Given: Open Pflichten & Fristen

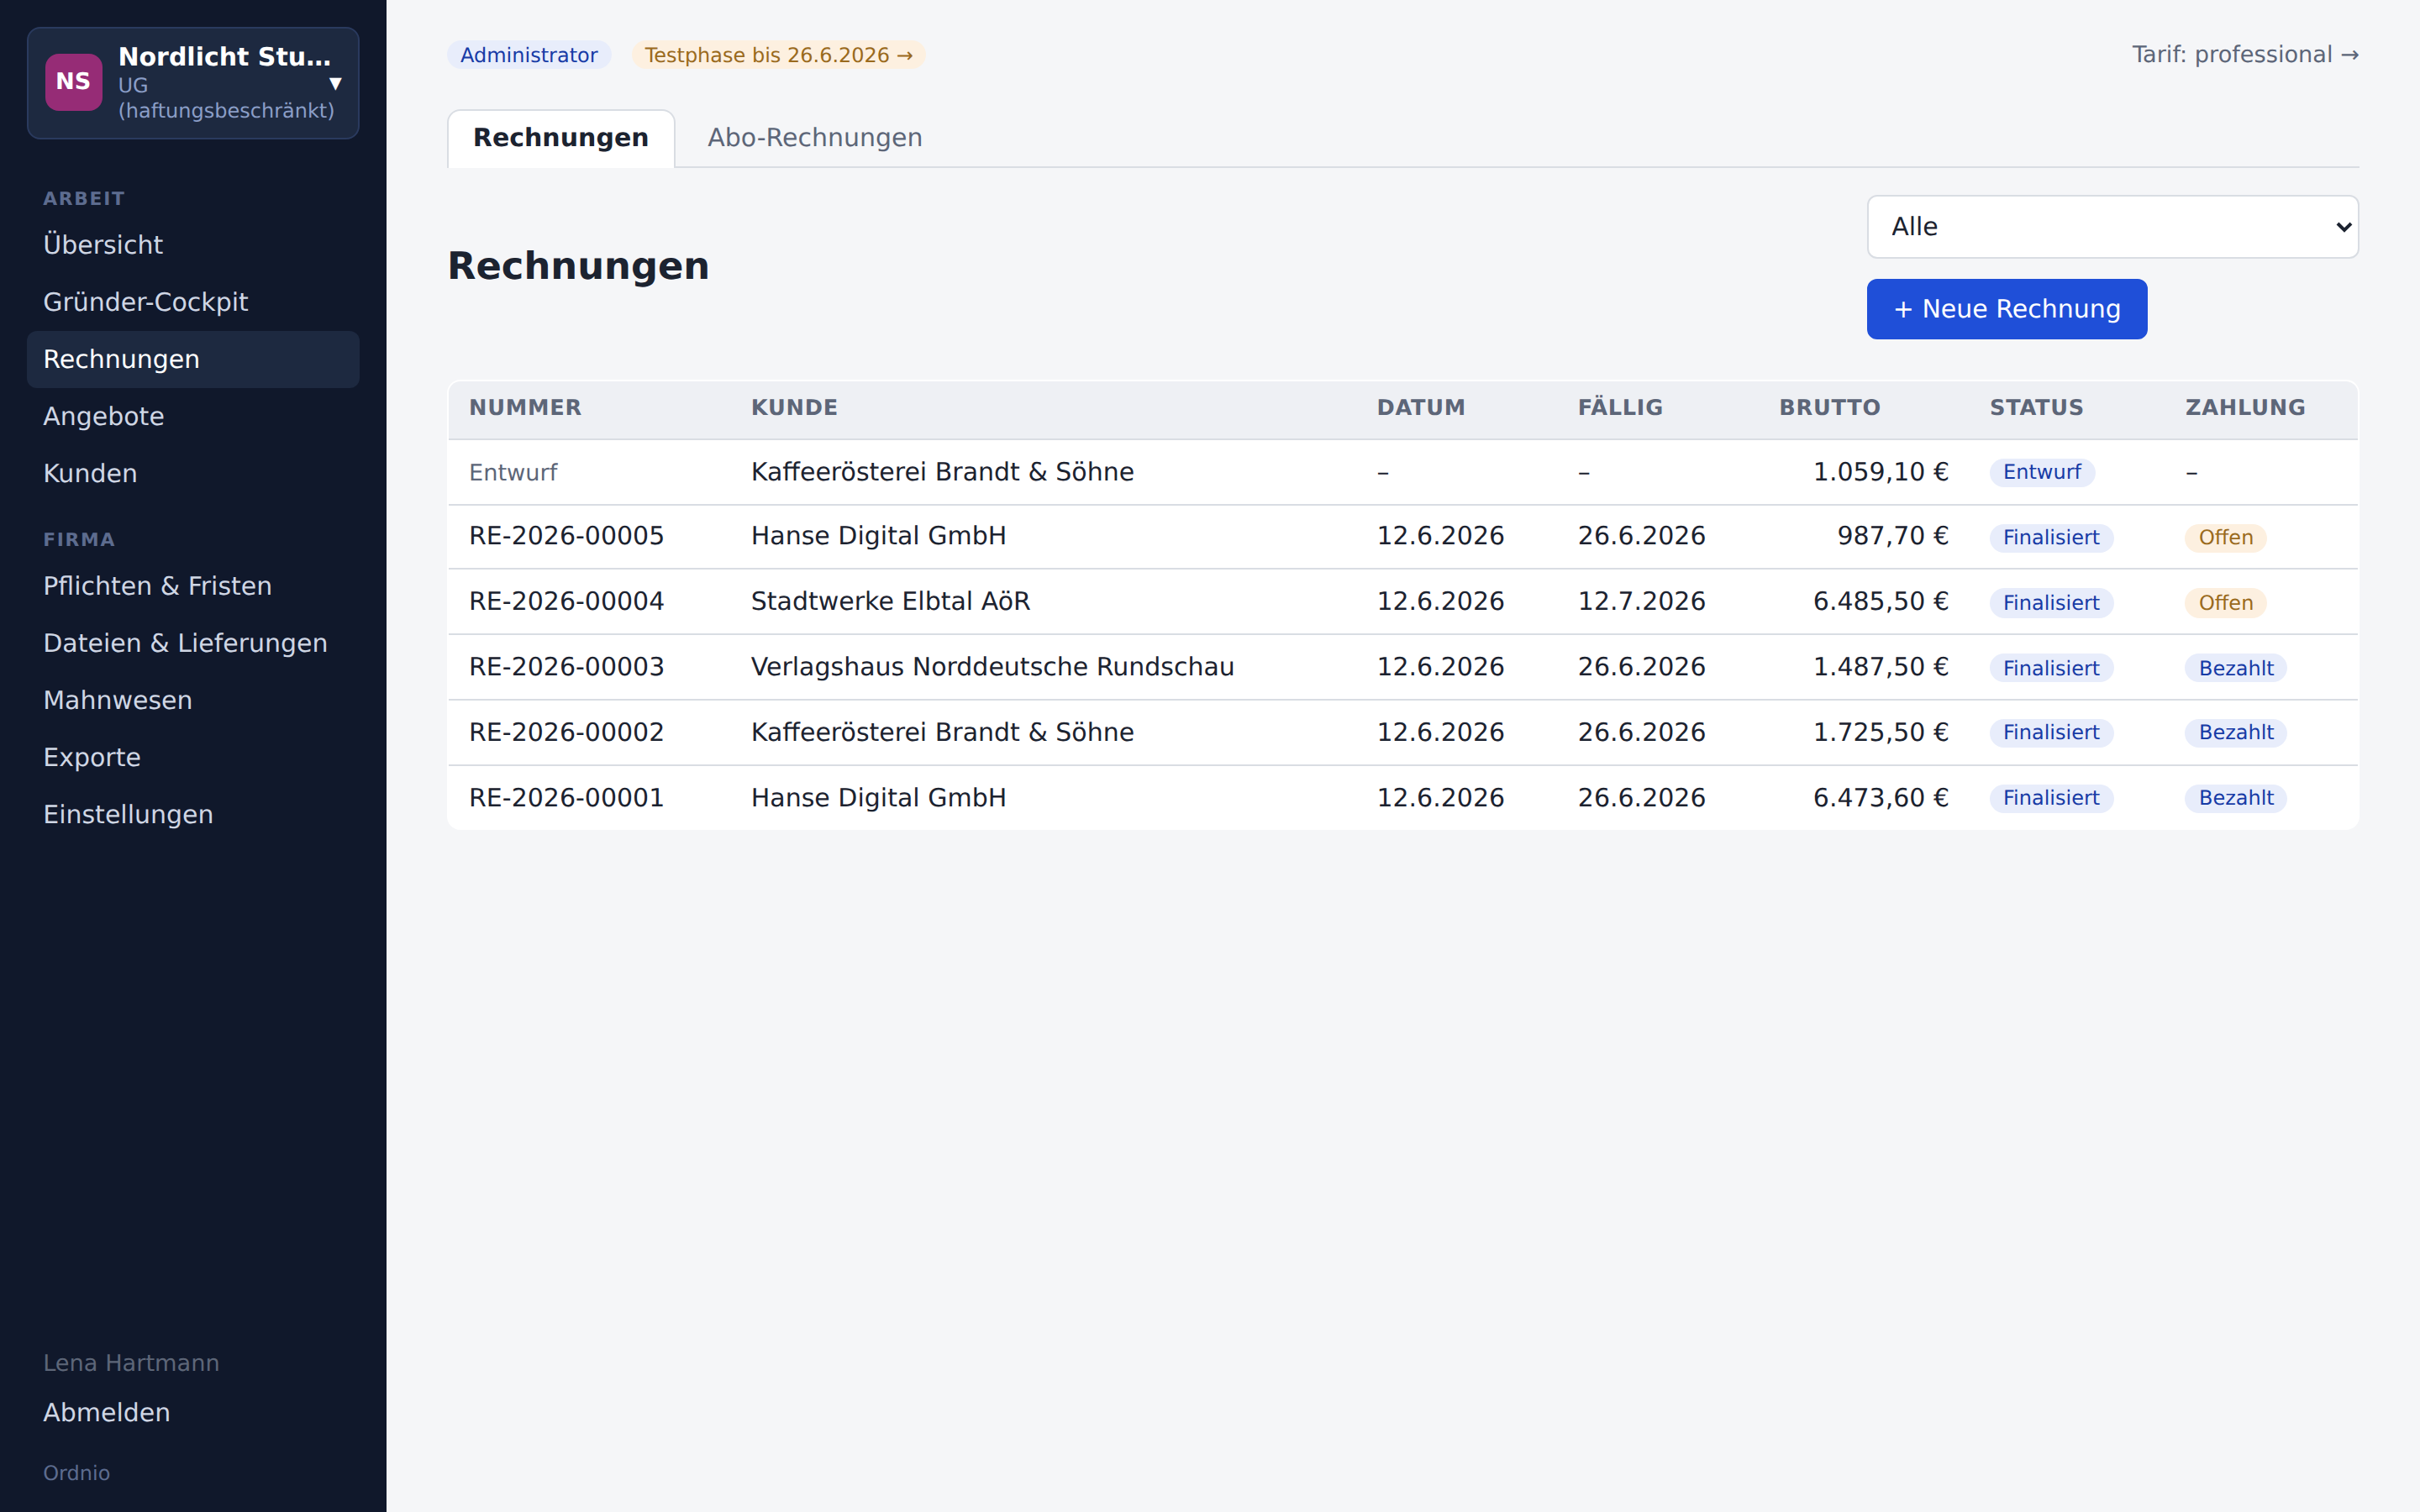Looking at the screenshot, I should (x=193, y=586).
